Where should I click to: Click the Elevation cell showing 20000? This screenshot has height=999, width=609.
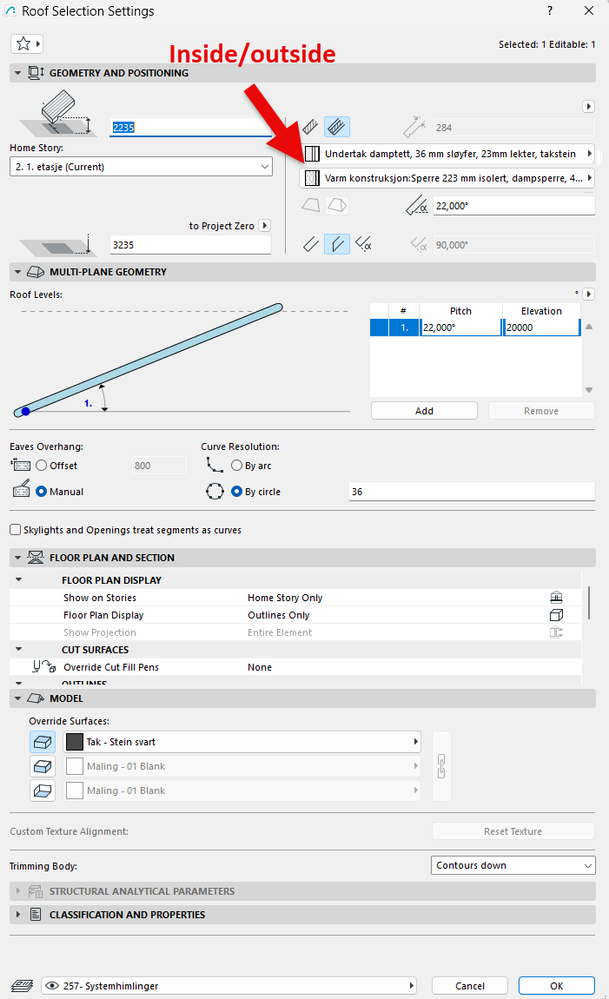click(x=541, y=327)
